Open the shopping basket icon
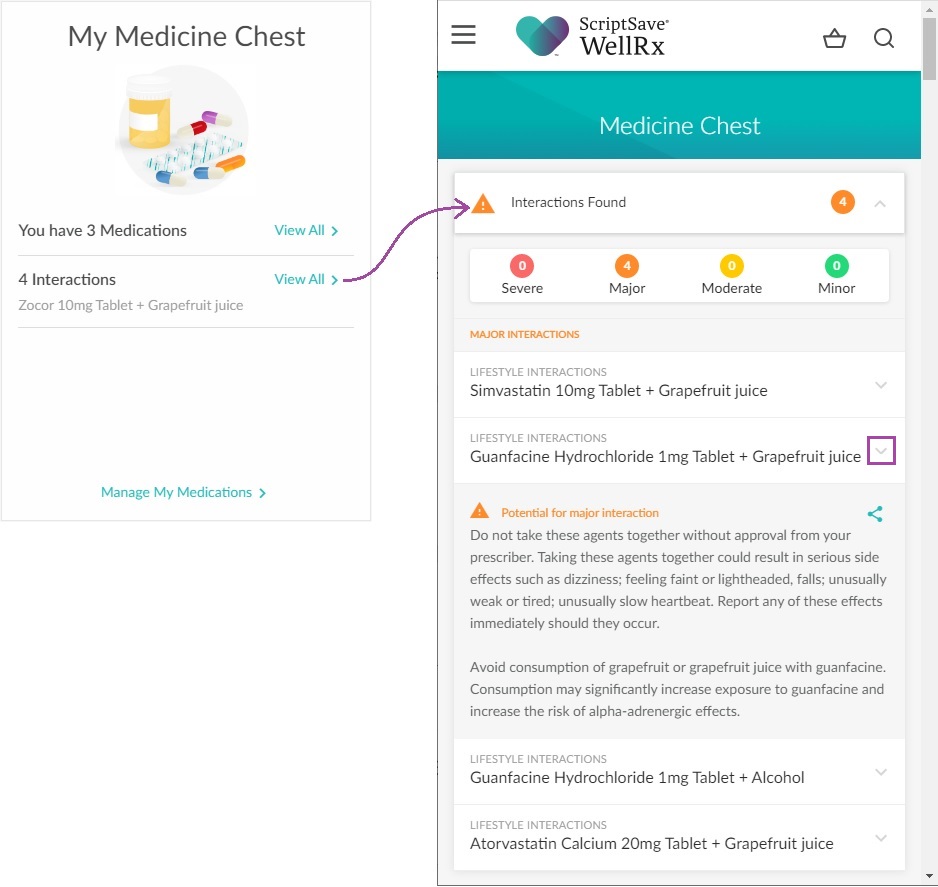The width and height of the screenshot is (938, 887). pos(834,38)
